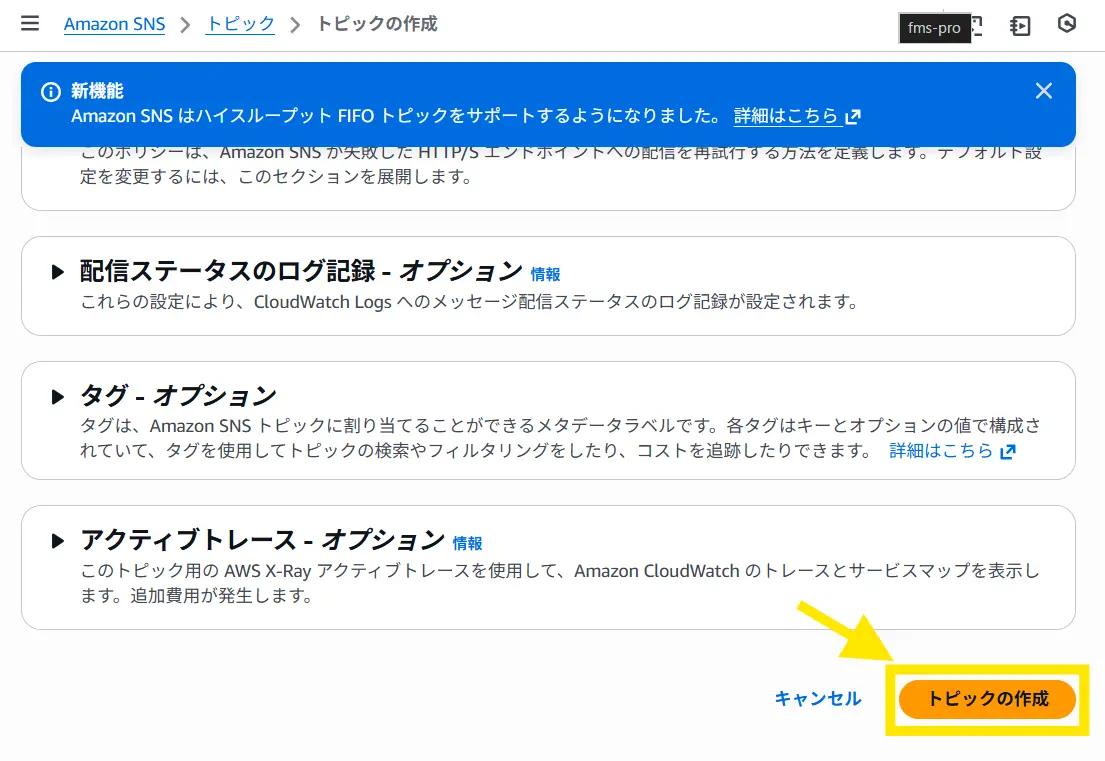Click external link icon in FIFO banner
The image size is (1105, 761).
click(853, 117)
